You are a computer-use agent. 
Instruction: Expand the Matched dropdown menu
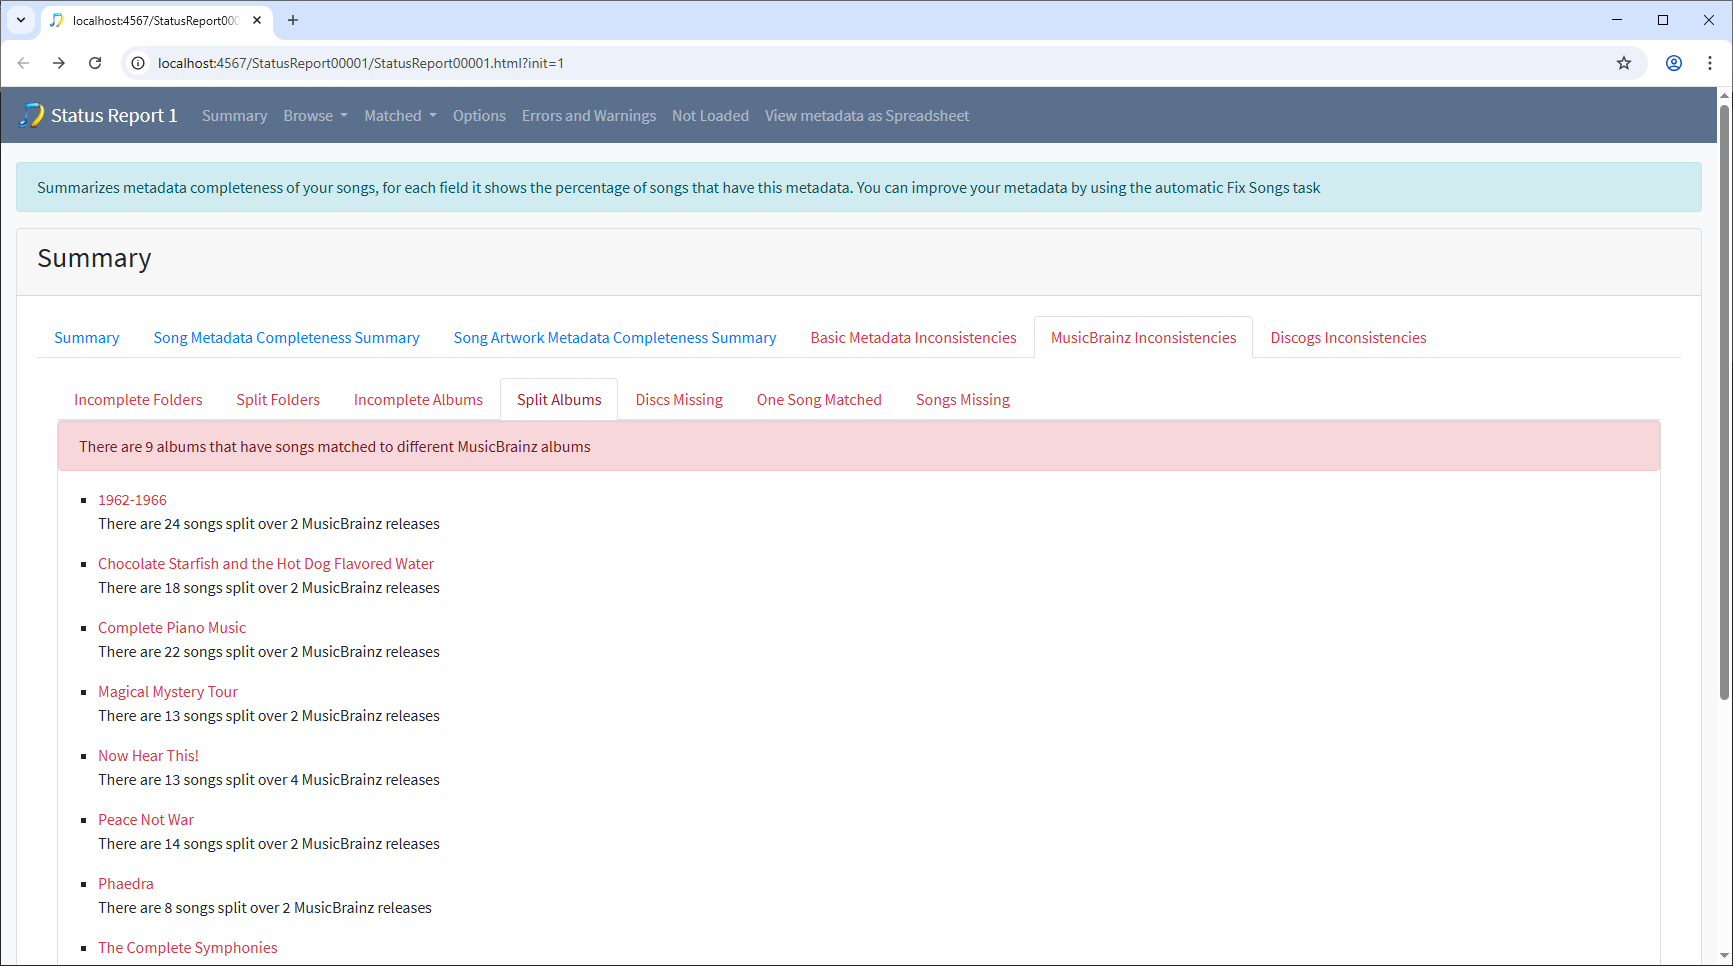click(401, 116)
